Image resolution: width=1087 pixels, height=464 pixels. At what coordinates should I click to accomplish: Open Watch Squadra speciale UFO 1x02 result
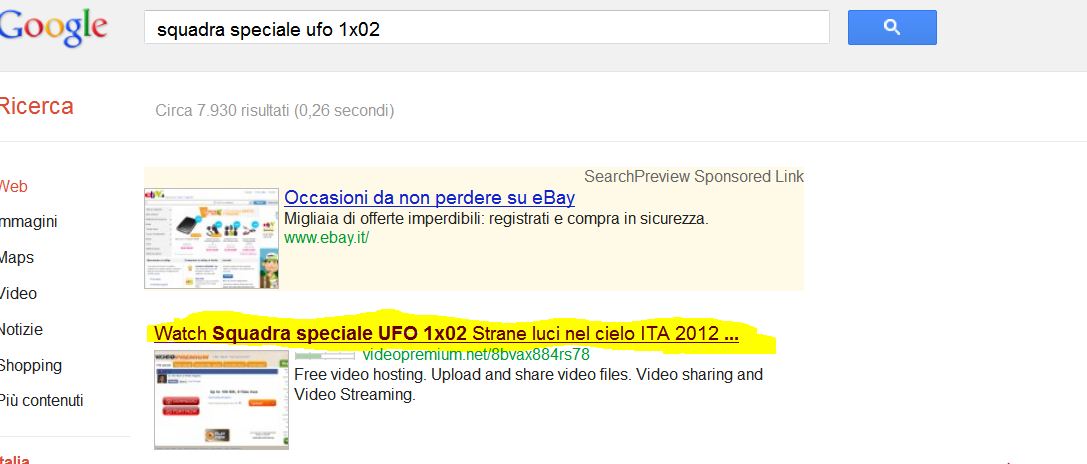coord(446,334)
